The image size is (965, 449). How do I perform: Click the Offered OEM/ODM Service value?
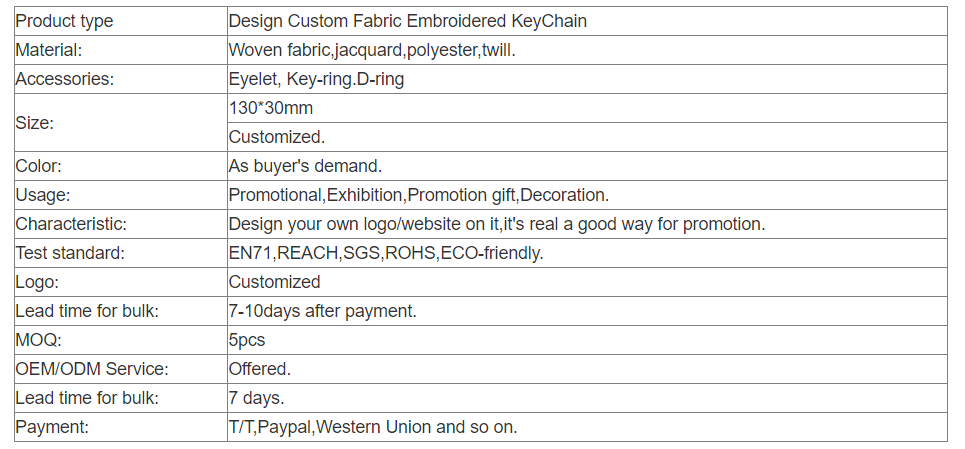click(x=260, y=368)
